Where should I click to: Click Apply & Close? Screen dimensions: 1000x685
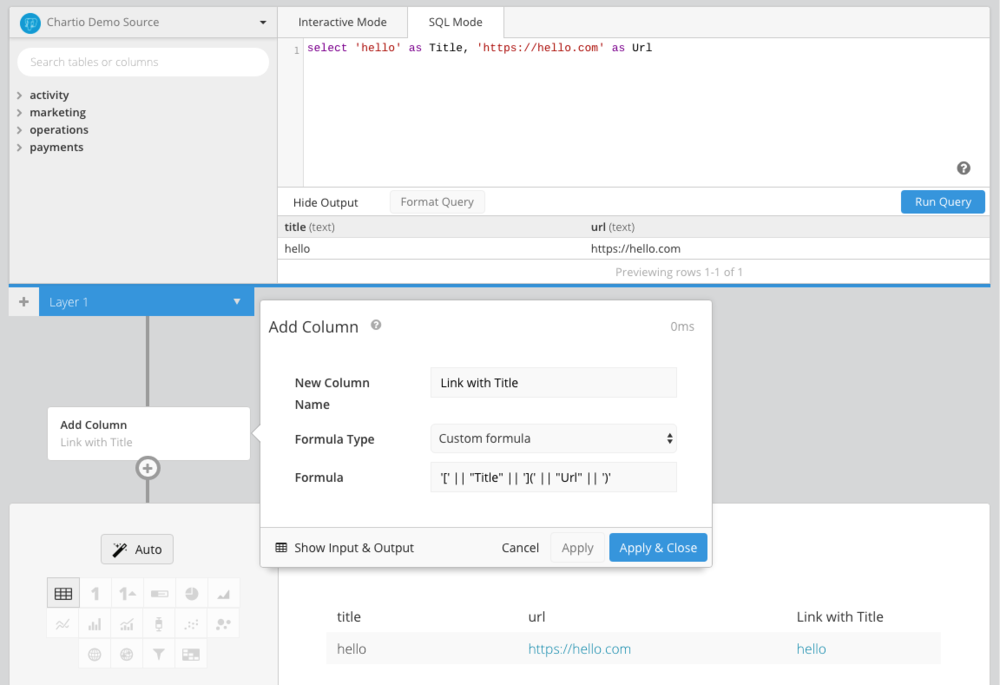pos(658,547)
